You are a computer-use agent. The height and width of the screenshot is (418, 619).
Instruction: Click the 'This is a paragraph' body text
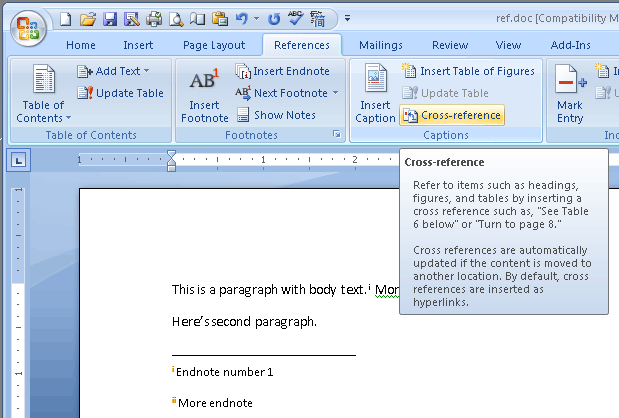click(x=269, y=290)
